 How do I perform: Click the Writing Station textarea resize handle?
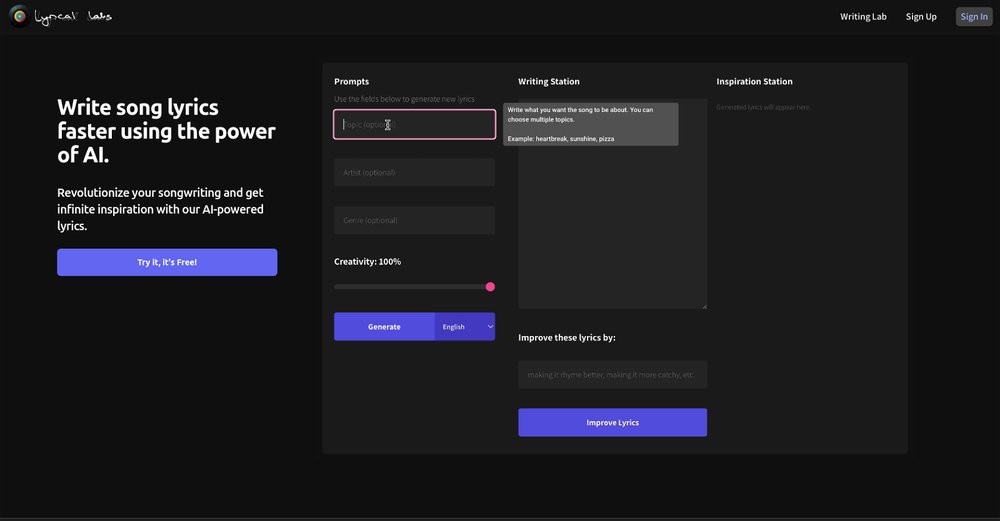pos(704,306)
